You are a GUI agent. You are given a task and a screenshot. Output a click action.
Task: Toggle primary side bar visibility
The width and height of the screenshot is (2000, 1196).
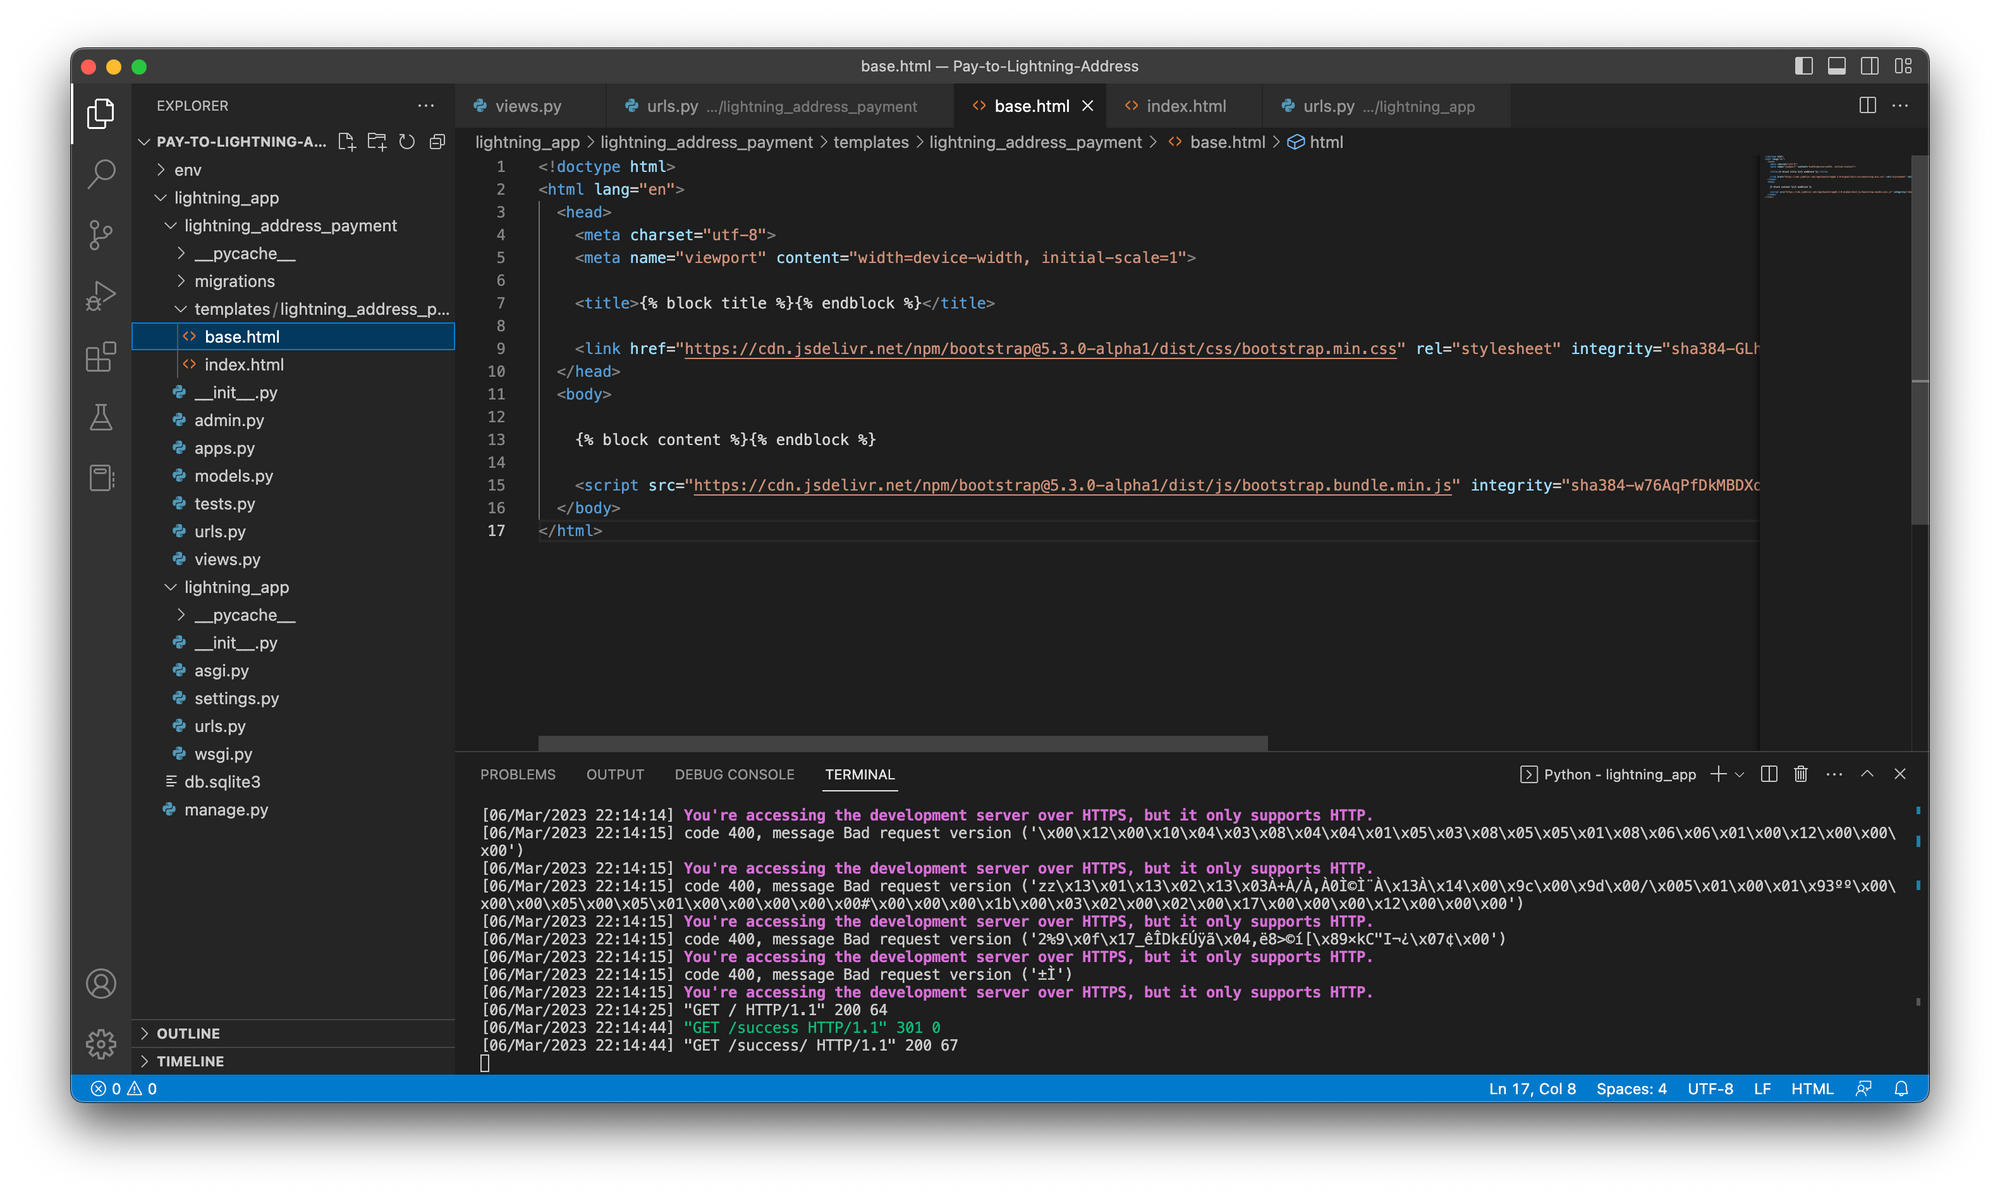[x=1804, y=66]
